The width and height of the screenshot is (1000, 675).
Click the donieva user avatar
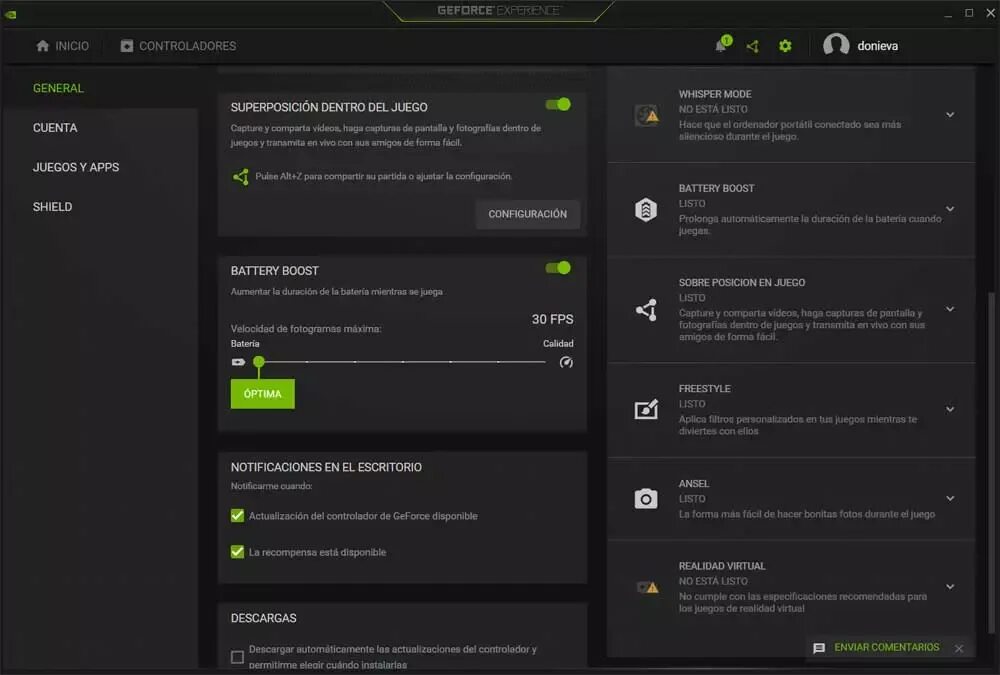[x=835, y=45]
